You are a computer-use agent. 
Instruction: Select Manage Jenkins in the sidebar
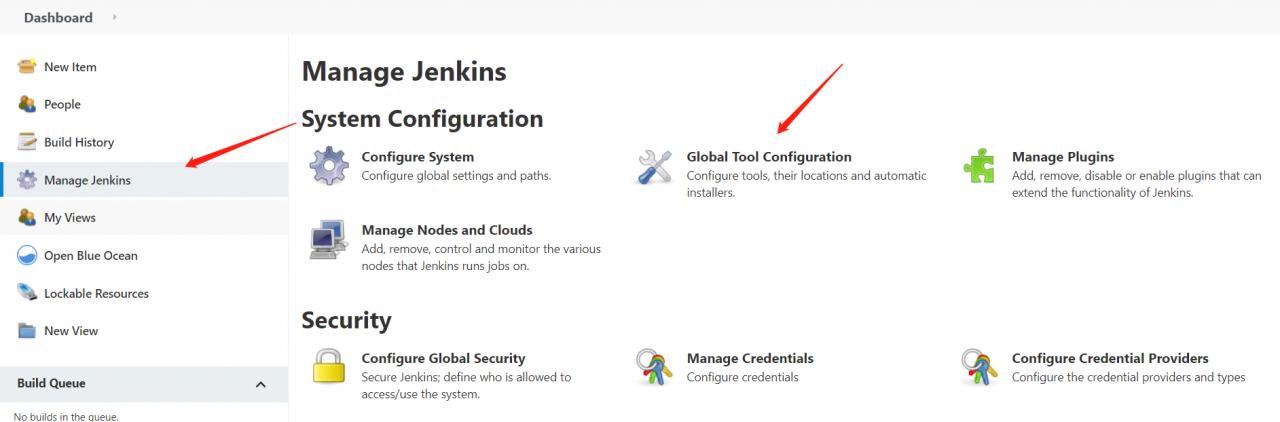click(x=87, y=180)
